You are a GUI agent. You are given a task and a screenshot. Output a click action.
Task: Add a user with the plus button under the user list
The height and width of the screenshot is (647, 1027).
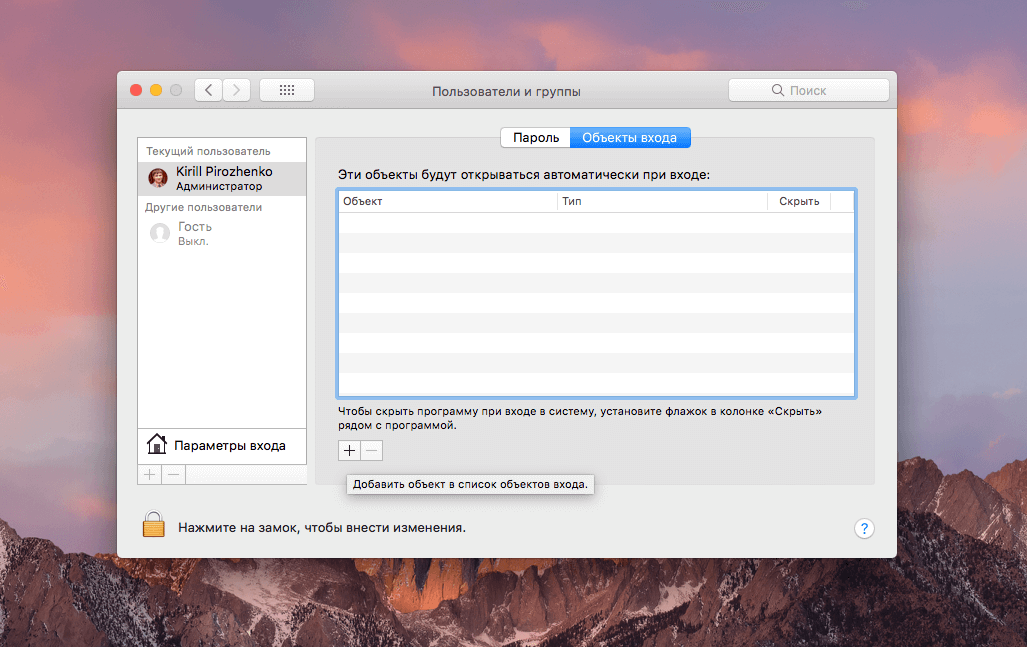149,474
